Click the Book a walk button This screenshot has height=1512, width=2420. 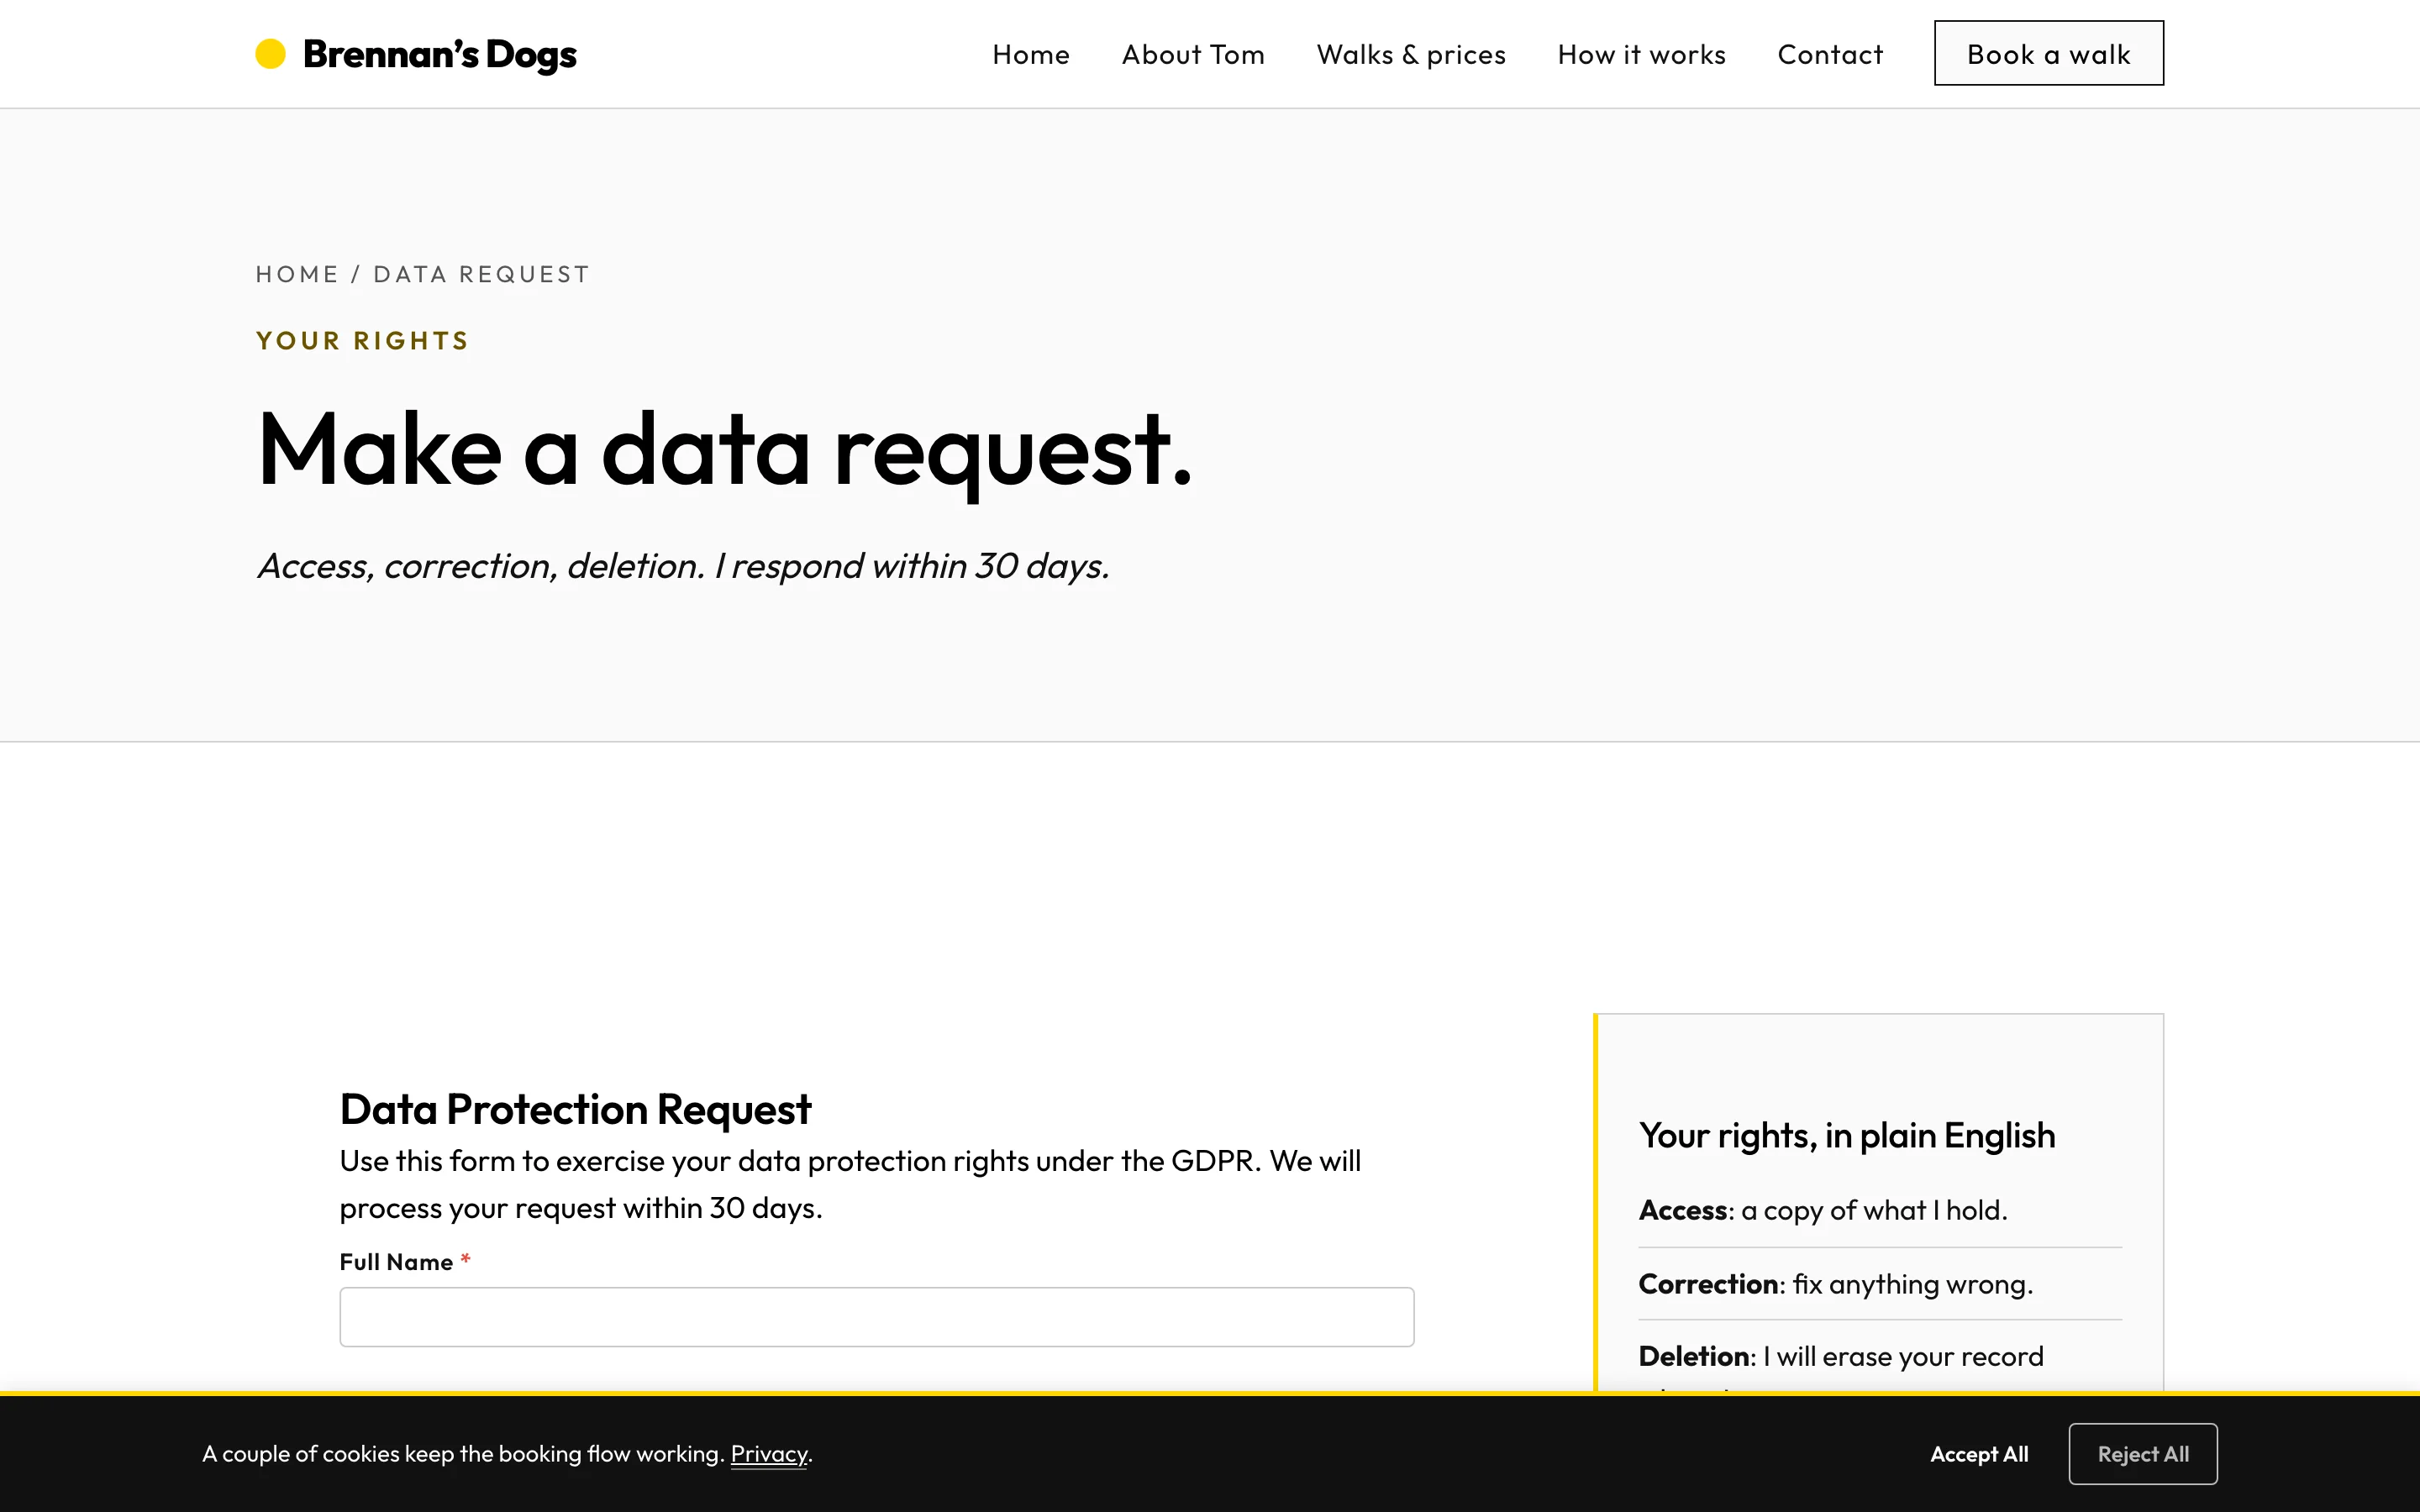[2048, 53]
